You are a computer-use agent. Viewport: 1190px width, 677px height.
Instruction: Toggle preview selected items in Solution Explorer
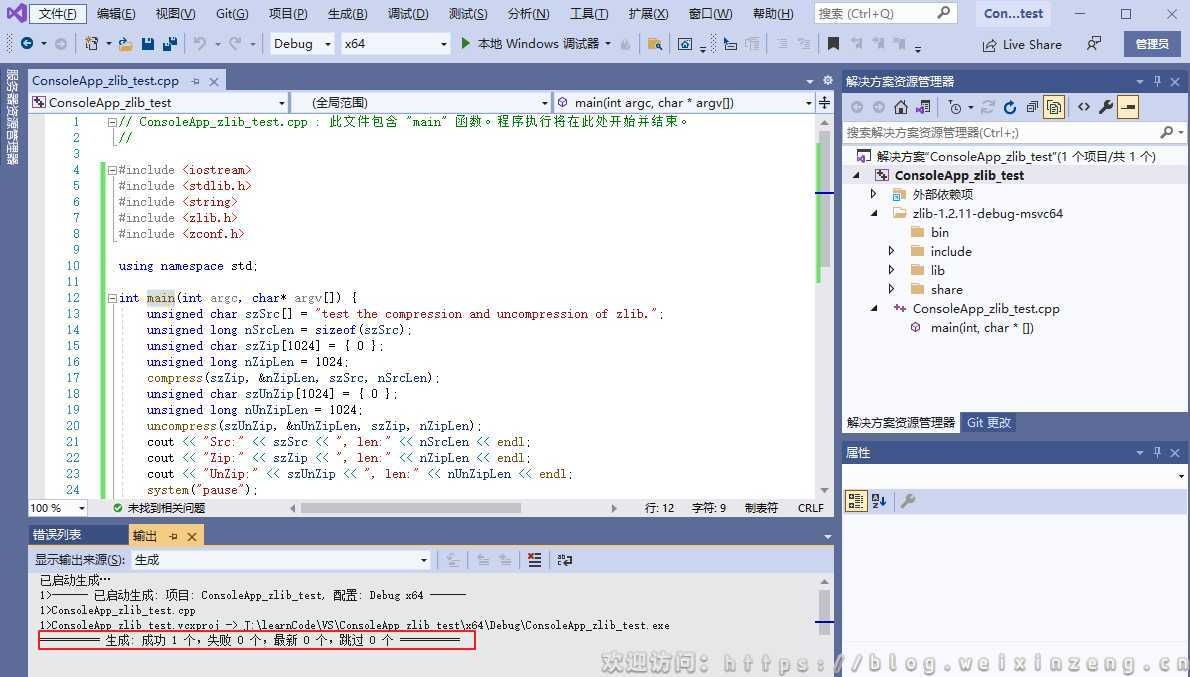tap(1128, 107)
